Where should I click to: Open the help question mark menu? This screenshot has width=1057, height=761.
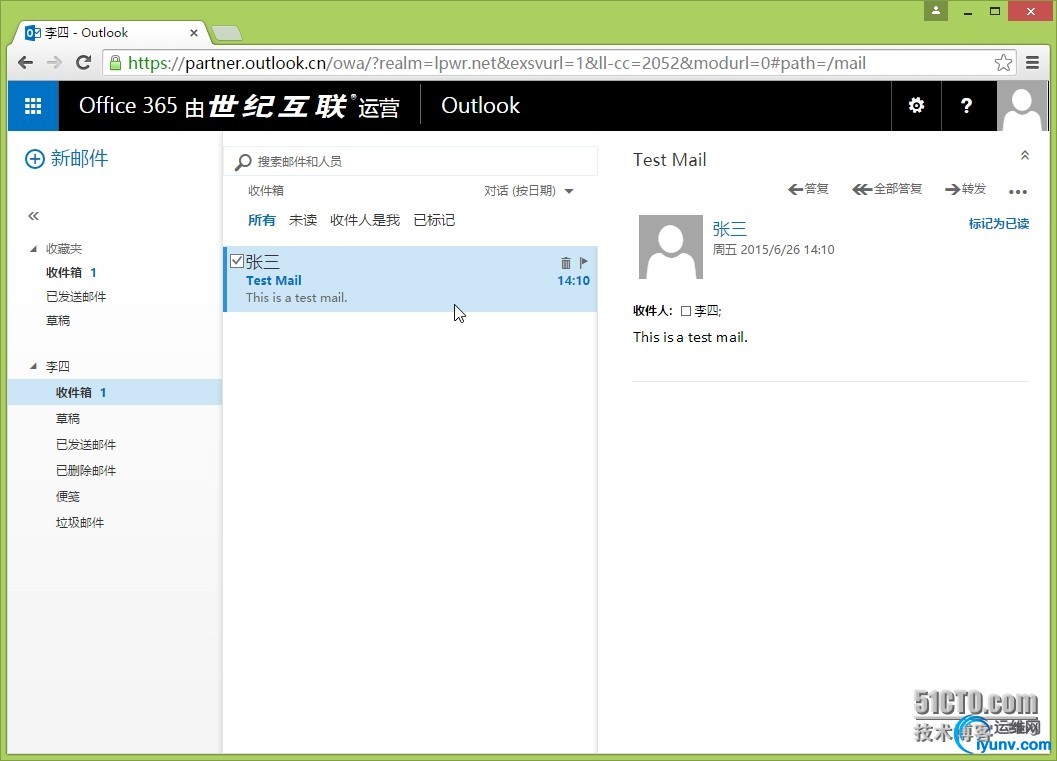(x=966, y=106)
